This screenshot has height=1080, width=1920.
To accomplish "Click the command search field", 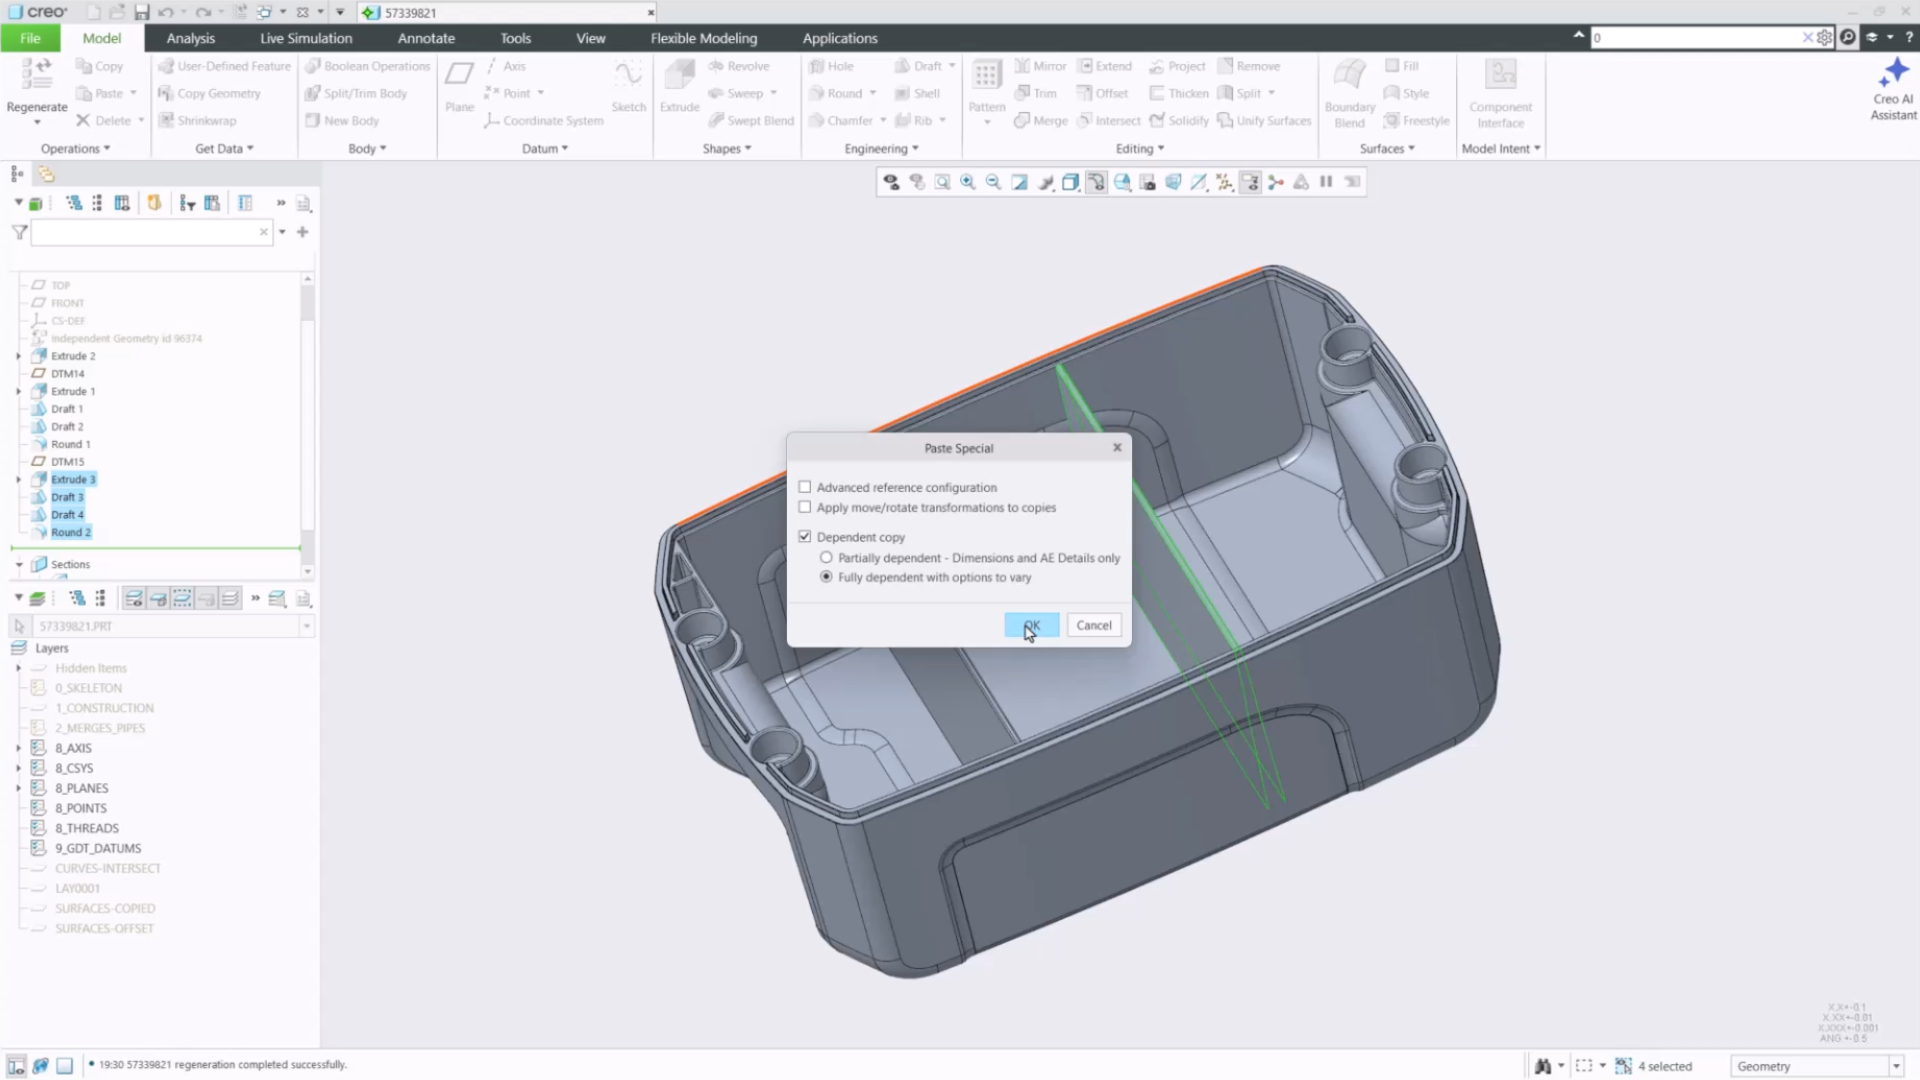I will 1697,37.
